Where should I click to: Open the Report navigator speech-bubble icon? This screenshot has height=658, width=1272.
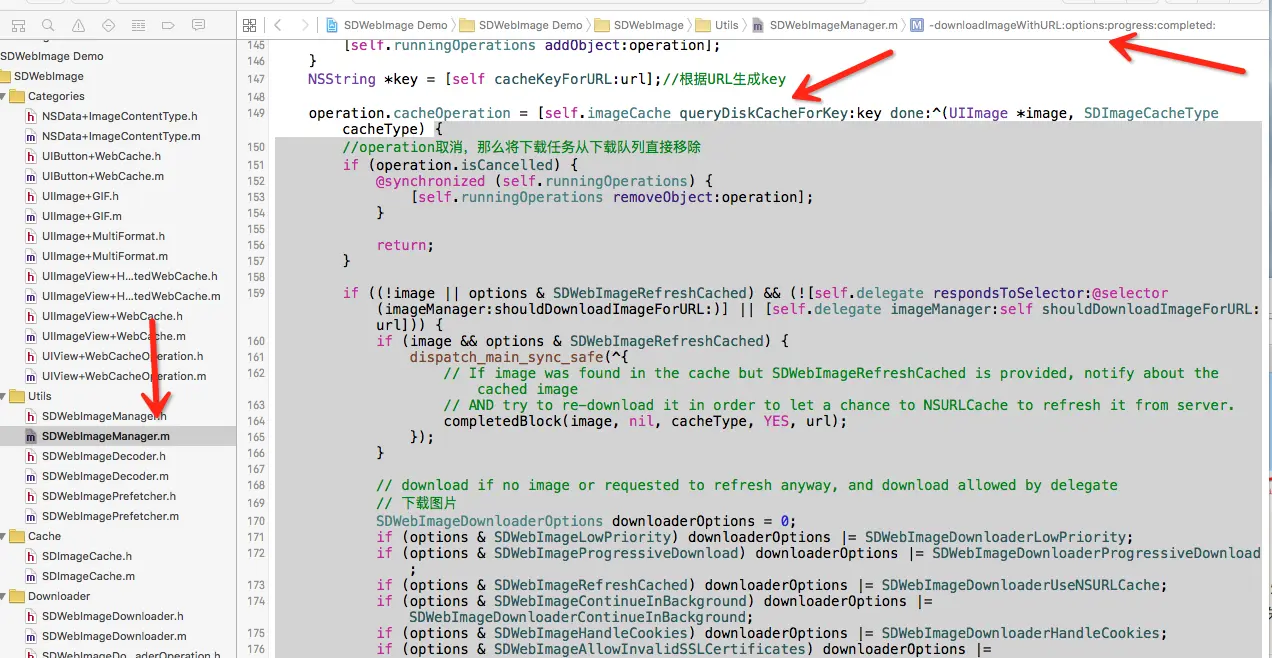pyautogui.click(x=198, y=25)
